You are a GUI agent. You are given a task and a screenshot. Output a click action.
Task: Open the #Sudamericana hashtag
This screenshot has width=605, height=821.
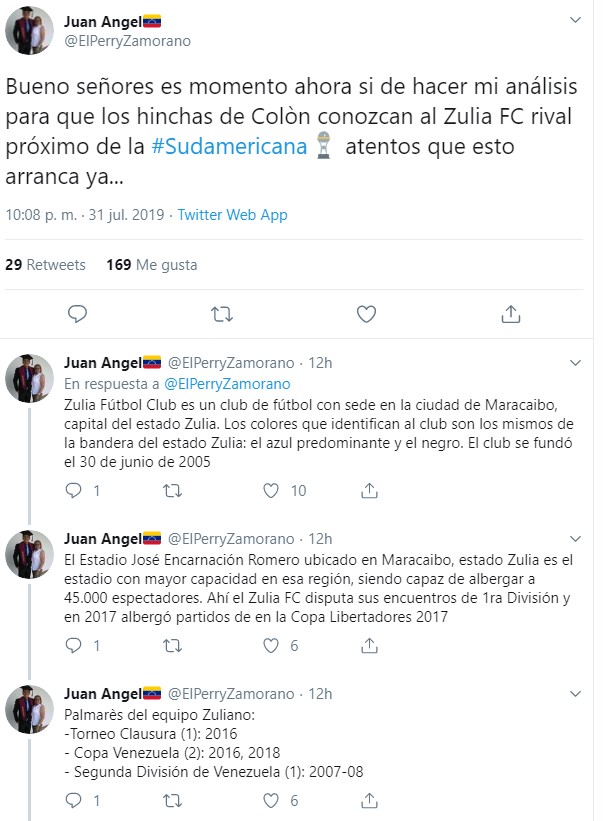point(229,147)
